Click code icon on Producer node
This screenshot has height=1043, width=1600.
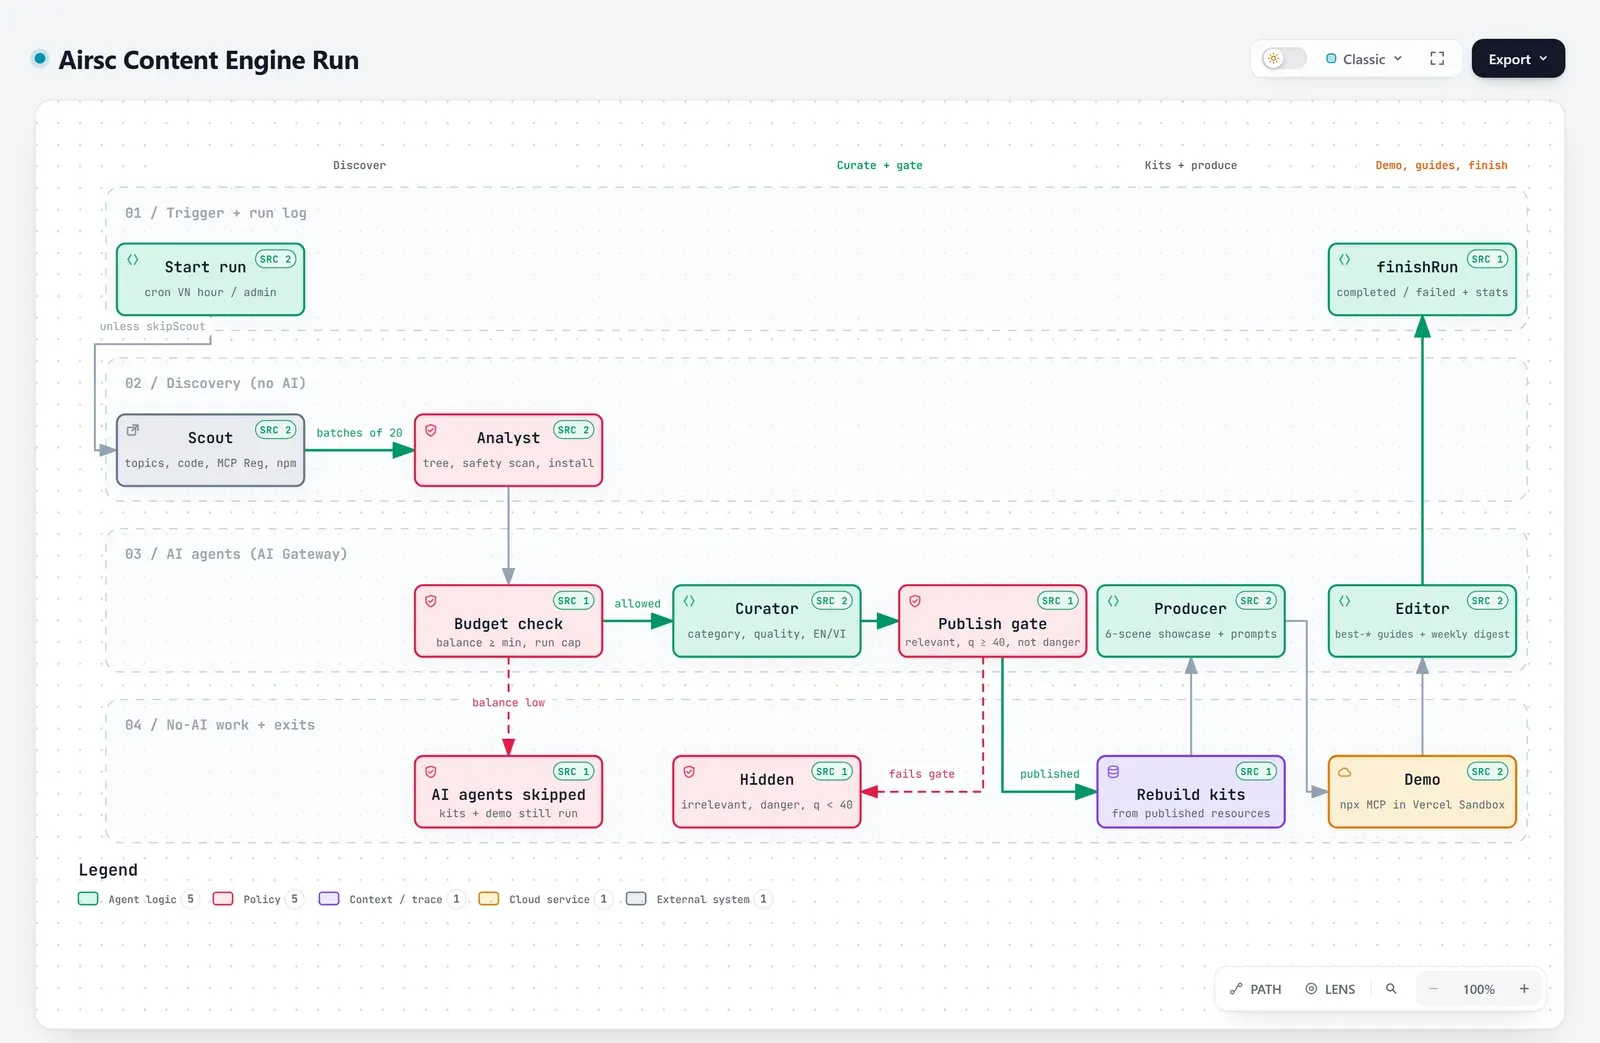[x=1113, y=601]
